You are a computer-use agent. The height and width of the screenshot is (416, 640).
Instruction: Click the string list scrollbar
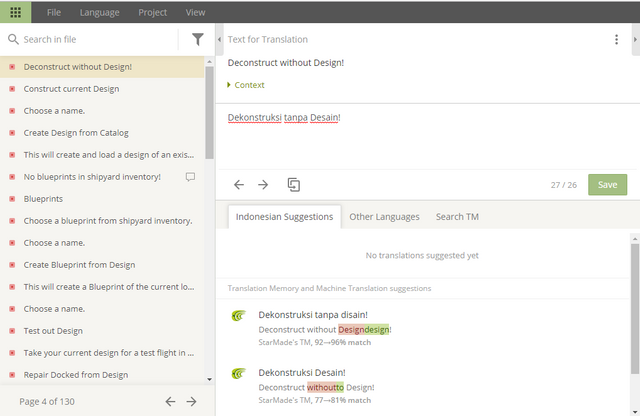[x=209, y=110]
